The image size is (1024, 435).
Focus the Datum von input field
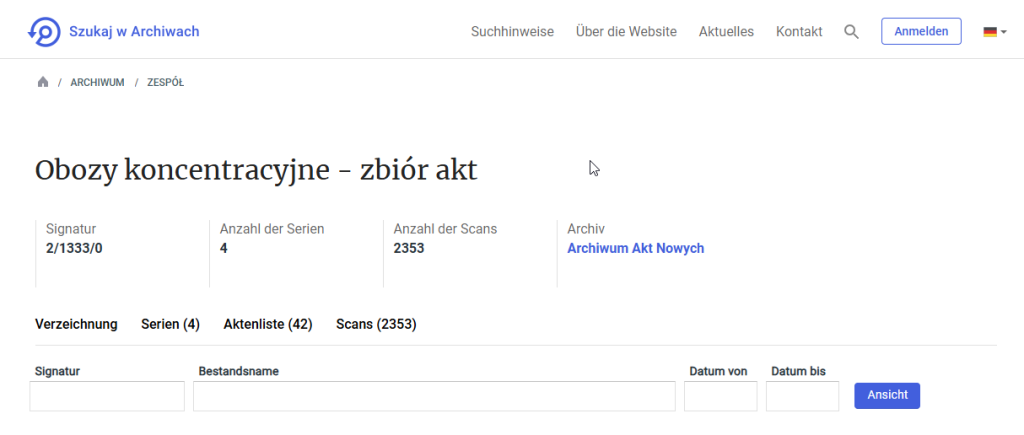(720, 396)
